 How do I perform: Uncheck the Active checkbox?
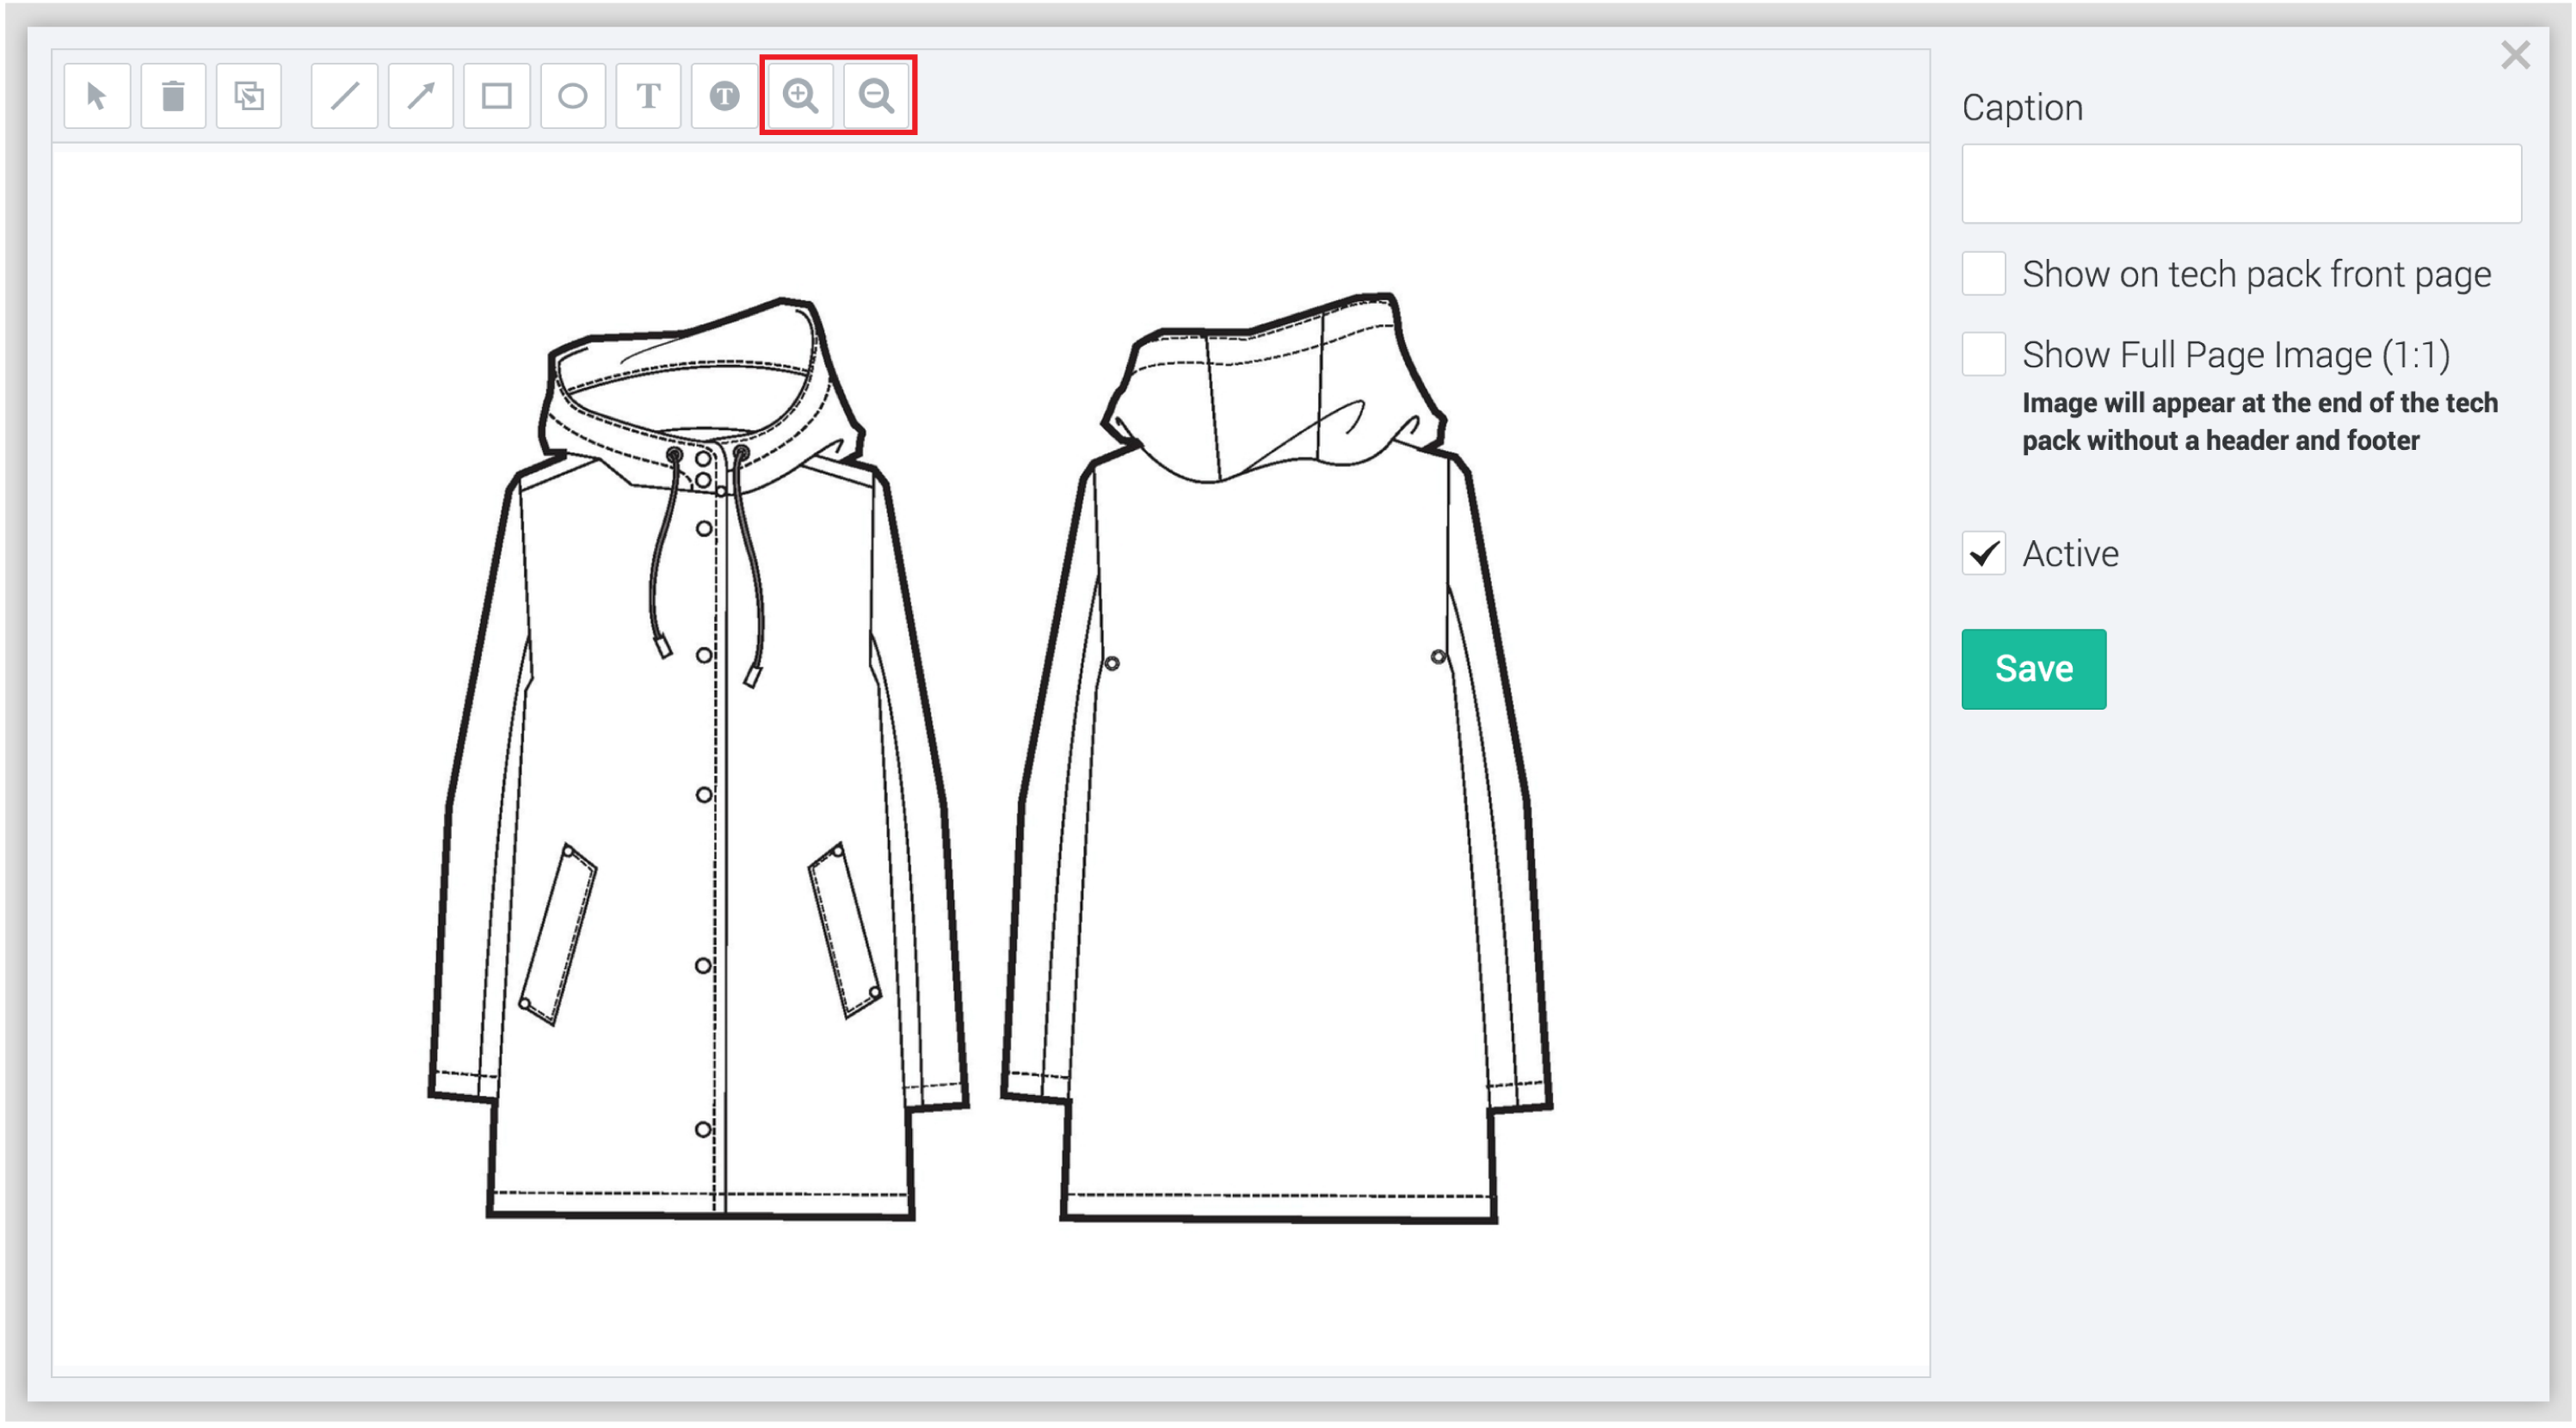(1984, 554)
